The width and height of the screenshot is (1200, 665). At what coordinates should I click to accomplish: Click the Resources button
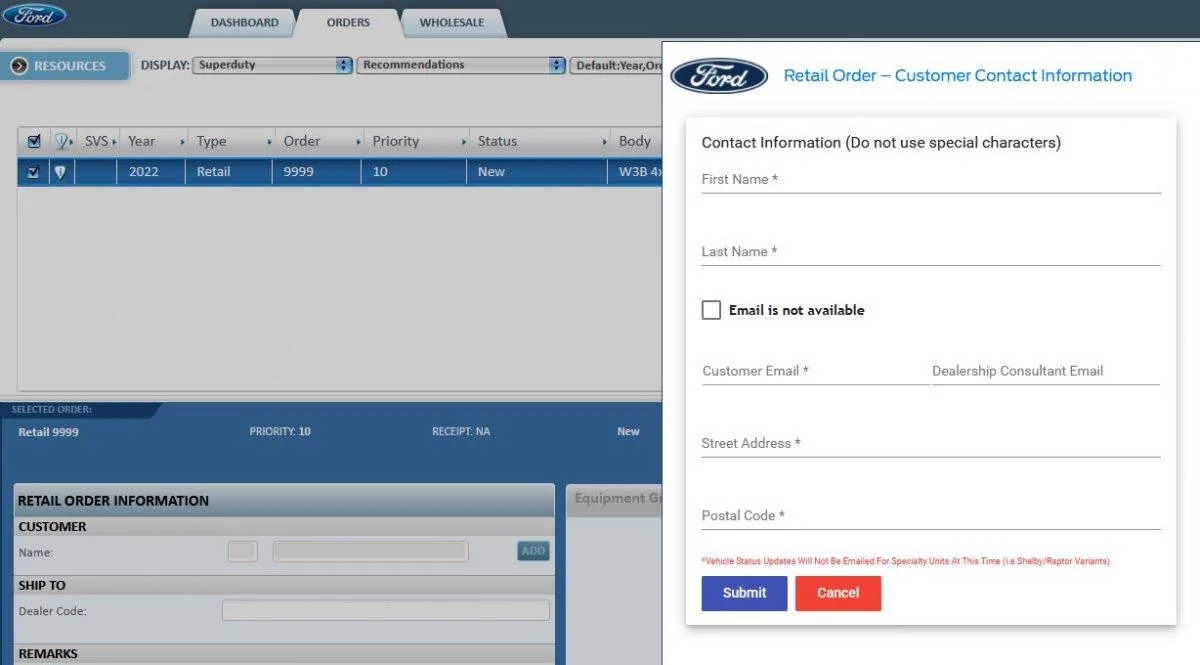pyautogui.click(x=66, y=66)
